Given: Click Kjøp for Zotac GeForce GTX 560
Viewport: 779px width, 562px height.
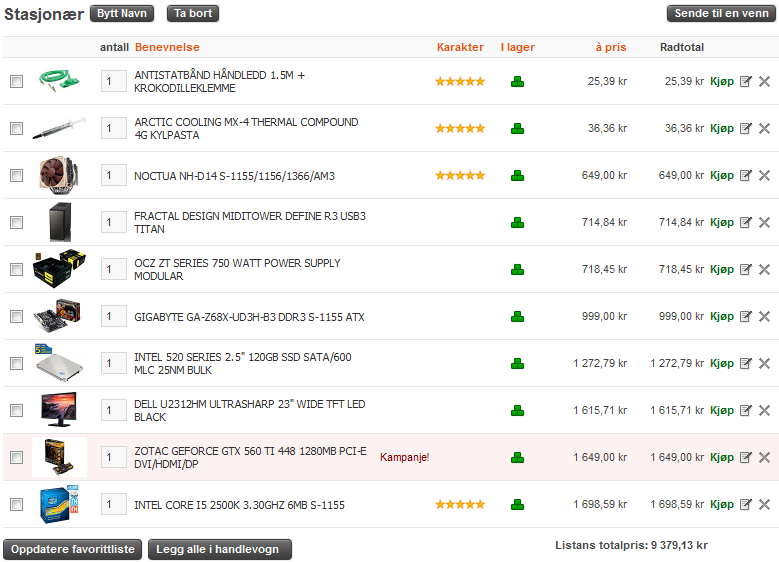Looking at the screenshot, I should tap(722, 457).
